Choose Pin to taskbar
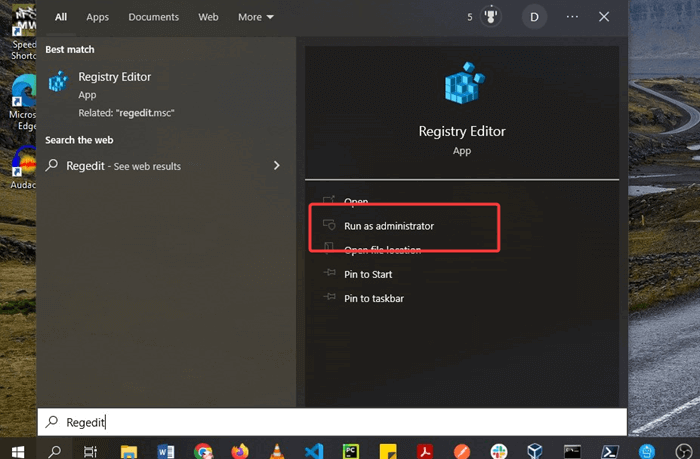Viewport: 700px width, 459px height. pos(374,298)
